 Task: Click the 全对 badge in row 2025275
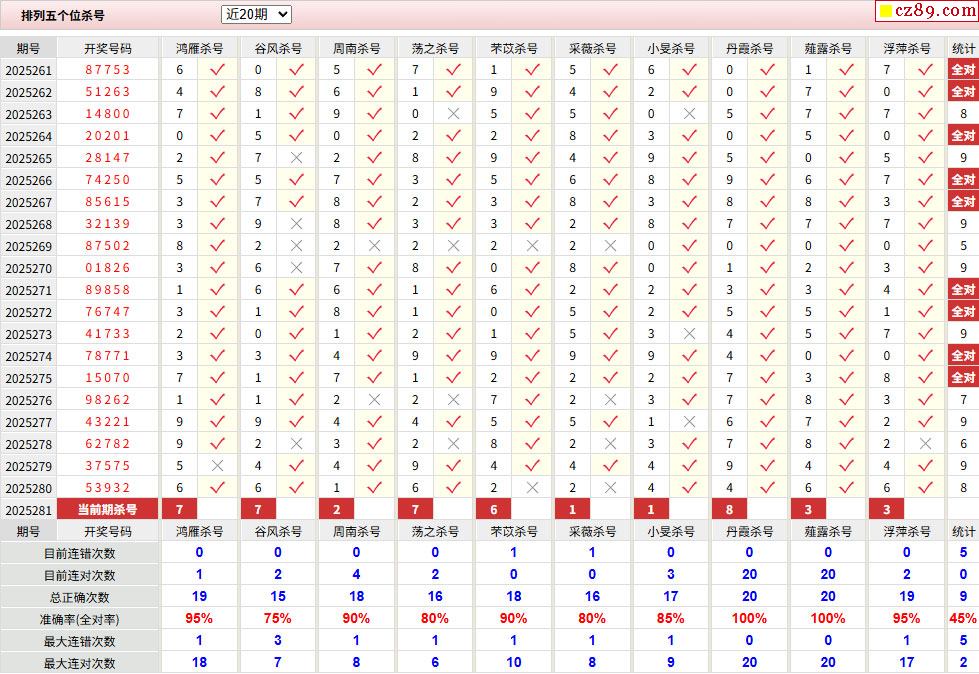963,378
